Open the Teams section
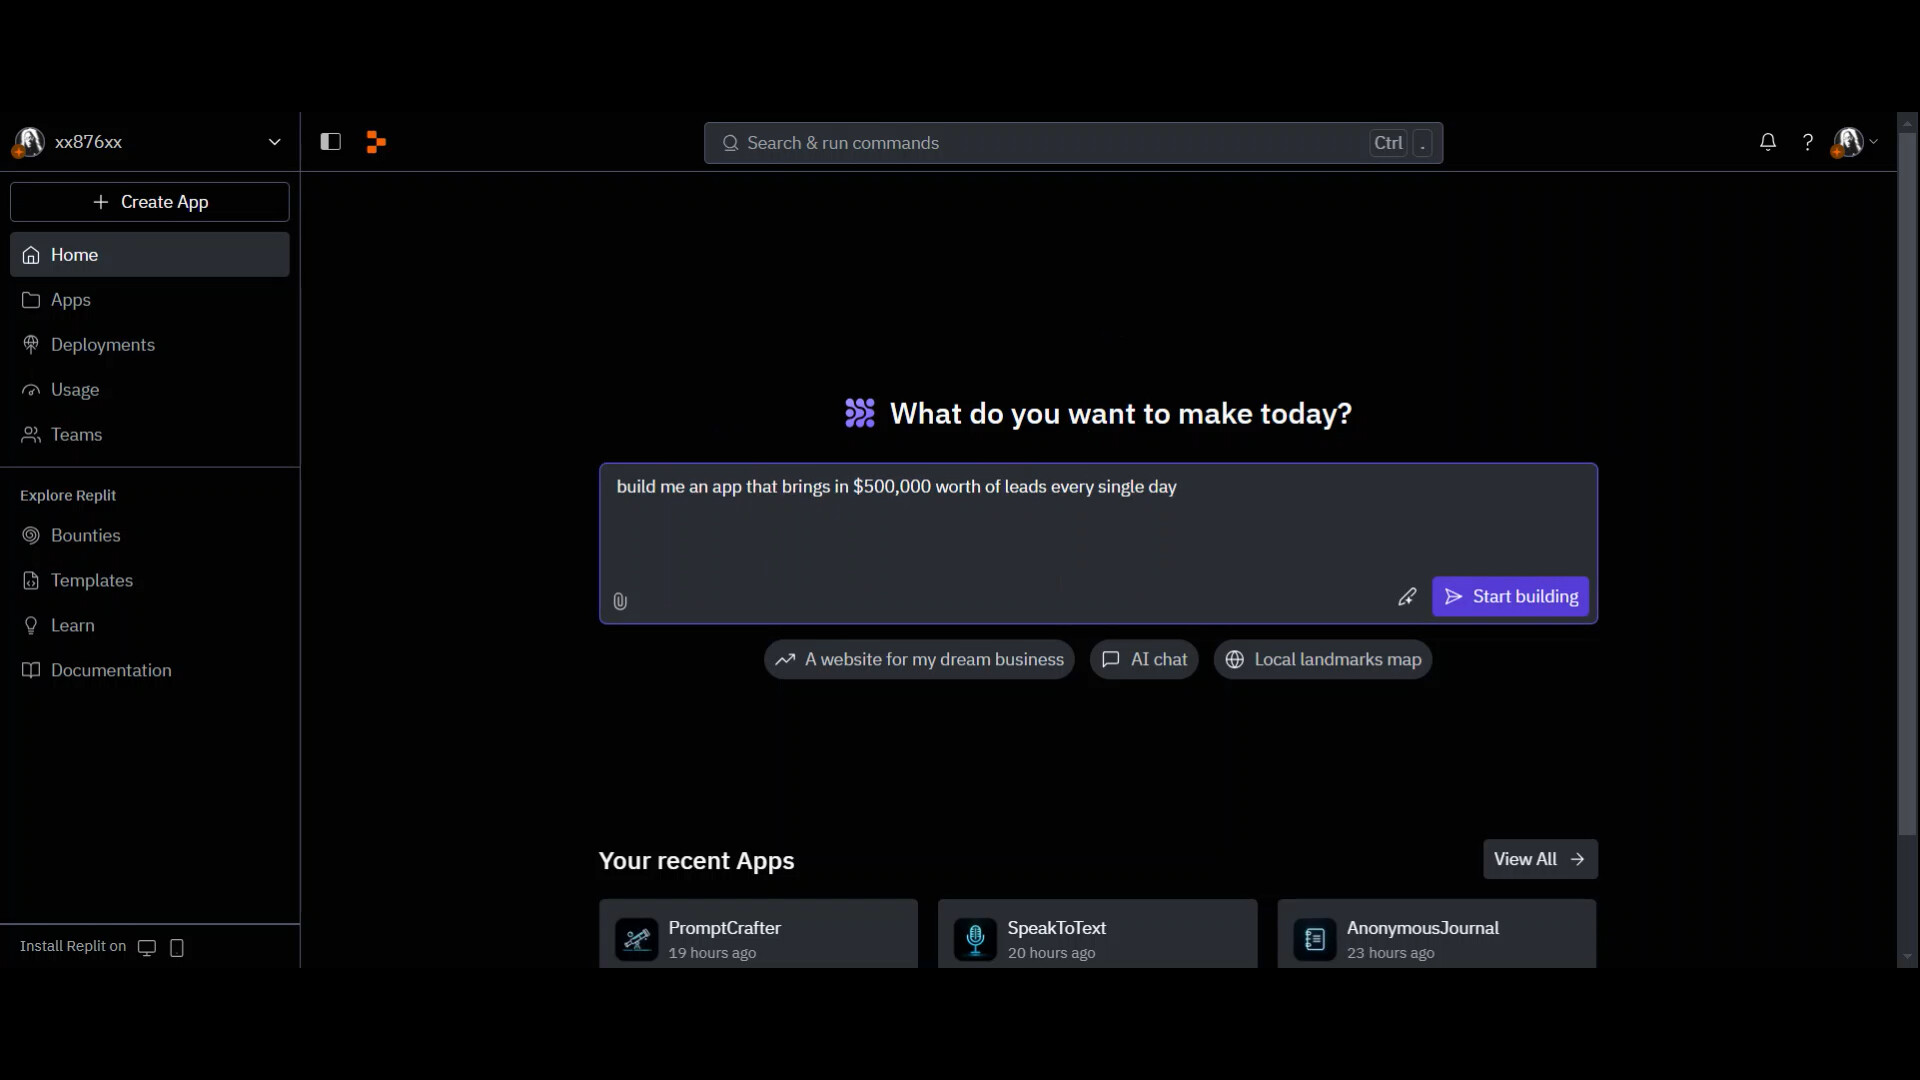 point(150,435)
